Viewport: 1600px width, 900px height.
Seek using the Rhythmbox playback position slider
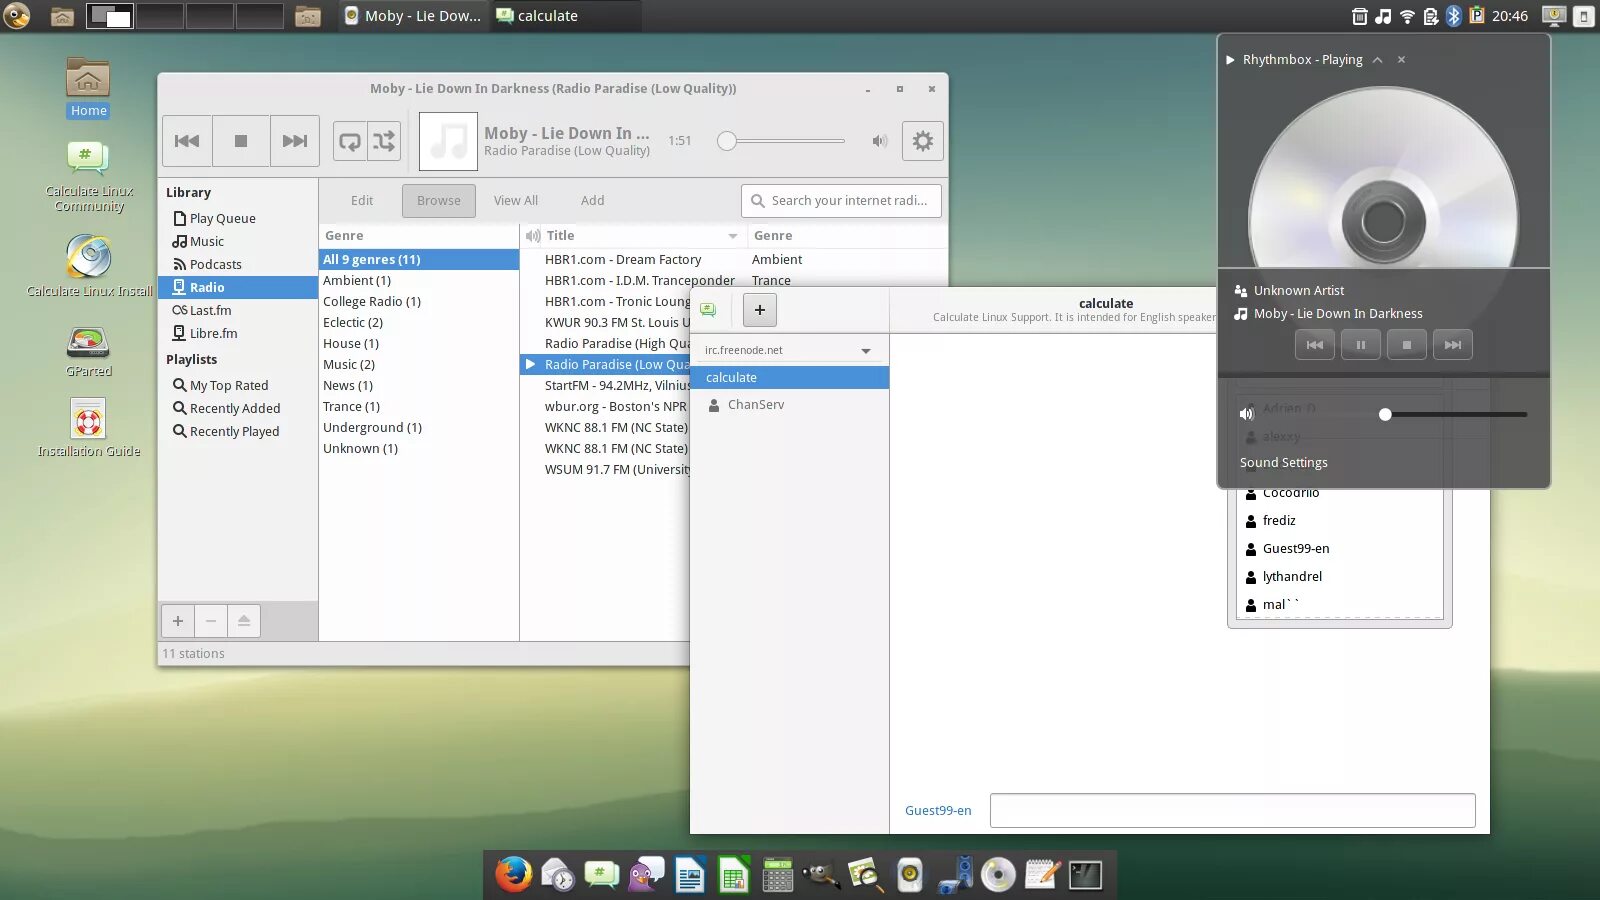(781, 141)
